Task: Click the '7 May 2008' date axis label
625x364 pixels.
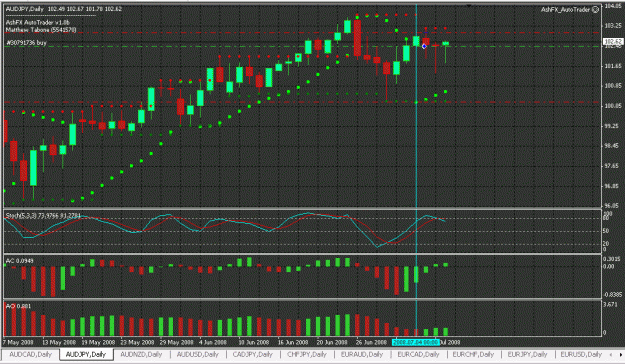Action: coord(17,342)
